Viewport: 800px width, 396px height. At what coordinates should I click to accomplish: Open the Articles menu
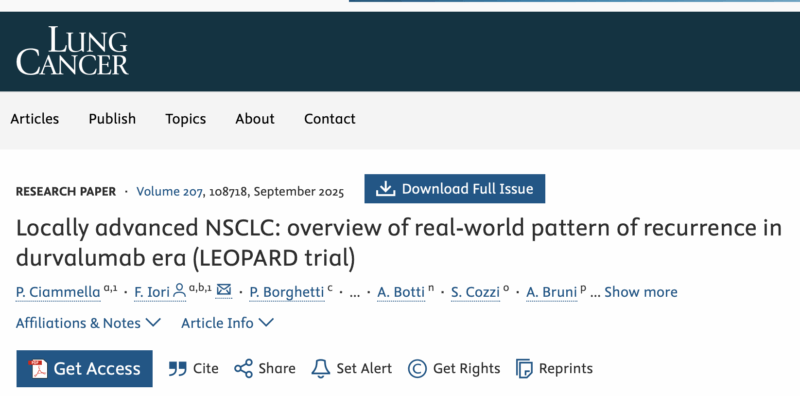tap(35, 119)
